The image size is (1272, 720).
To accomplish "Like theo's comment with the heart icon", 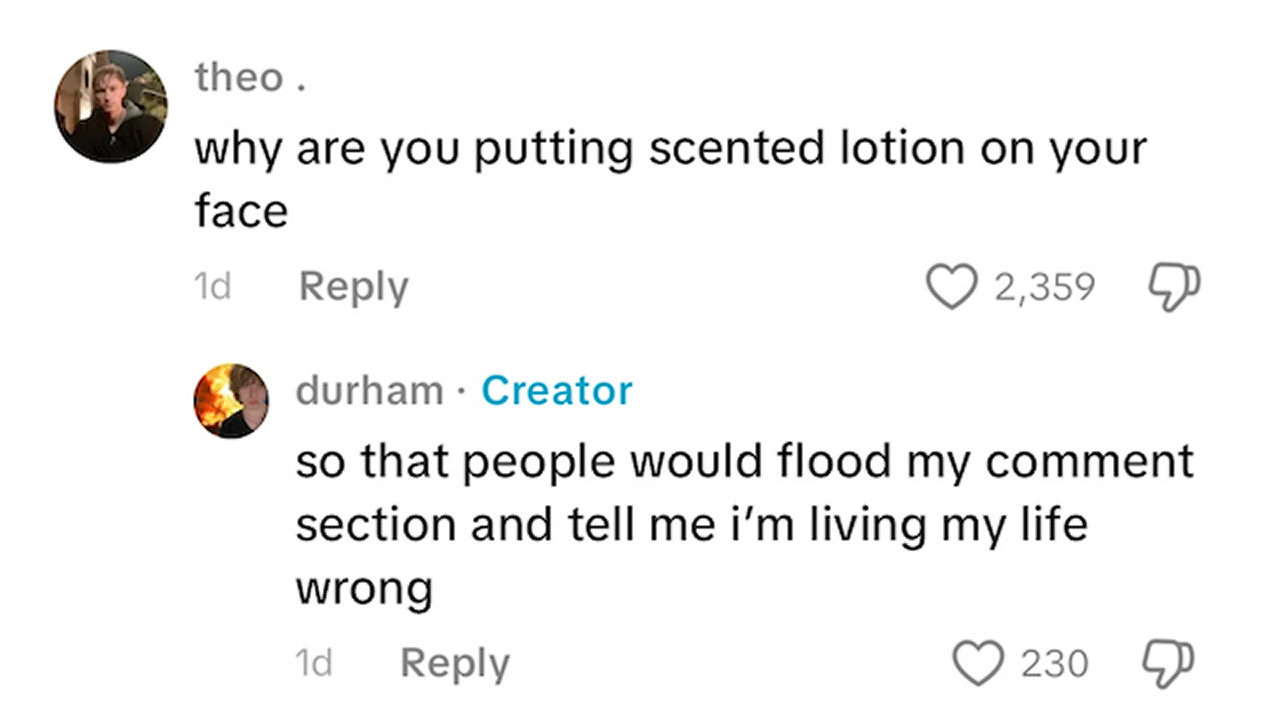I will 957,288.
